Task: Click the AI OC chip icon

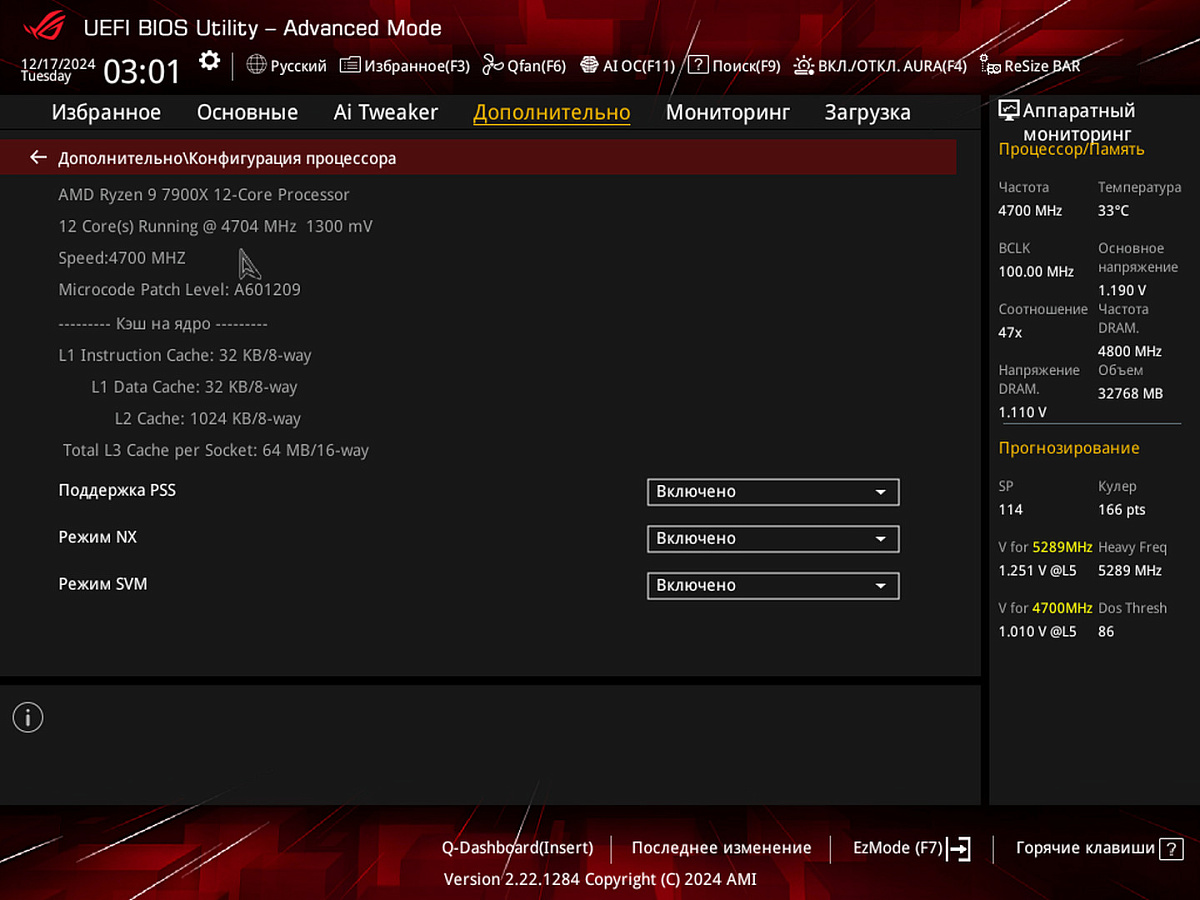Action: click(x=590, y=65)
